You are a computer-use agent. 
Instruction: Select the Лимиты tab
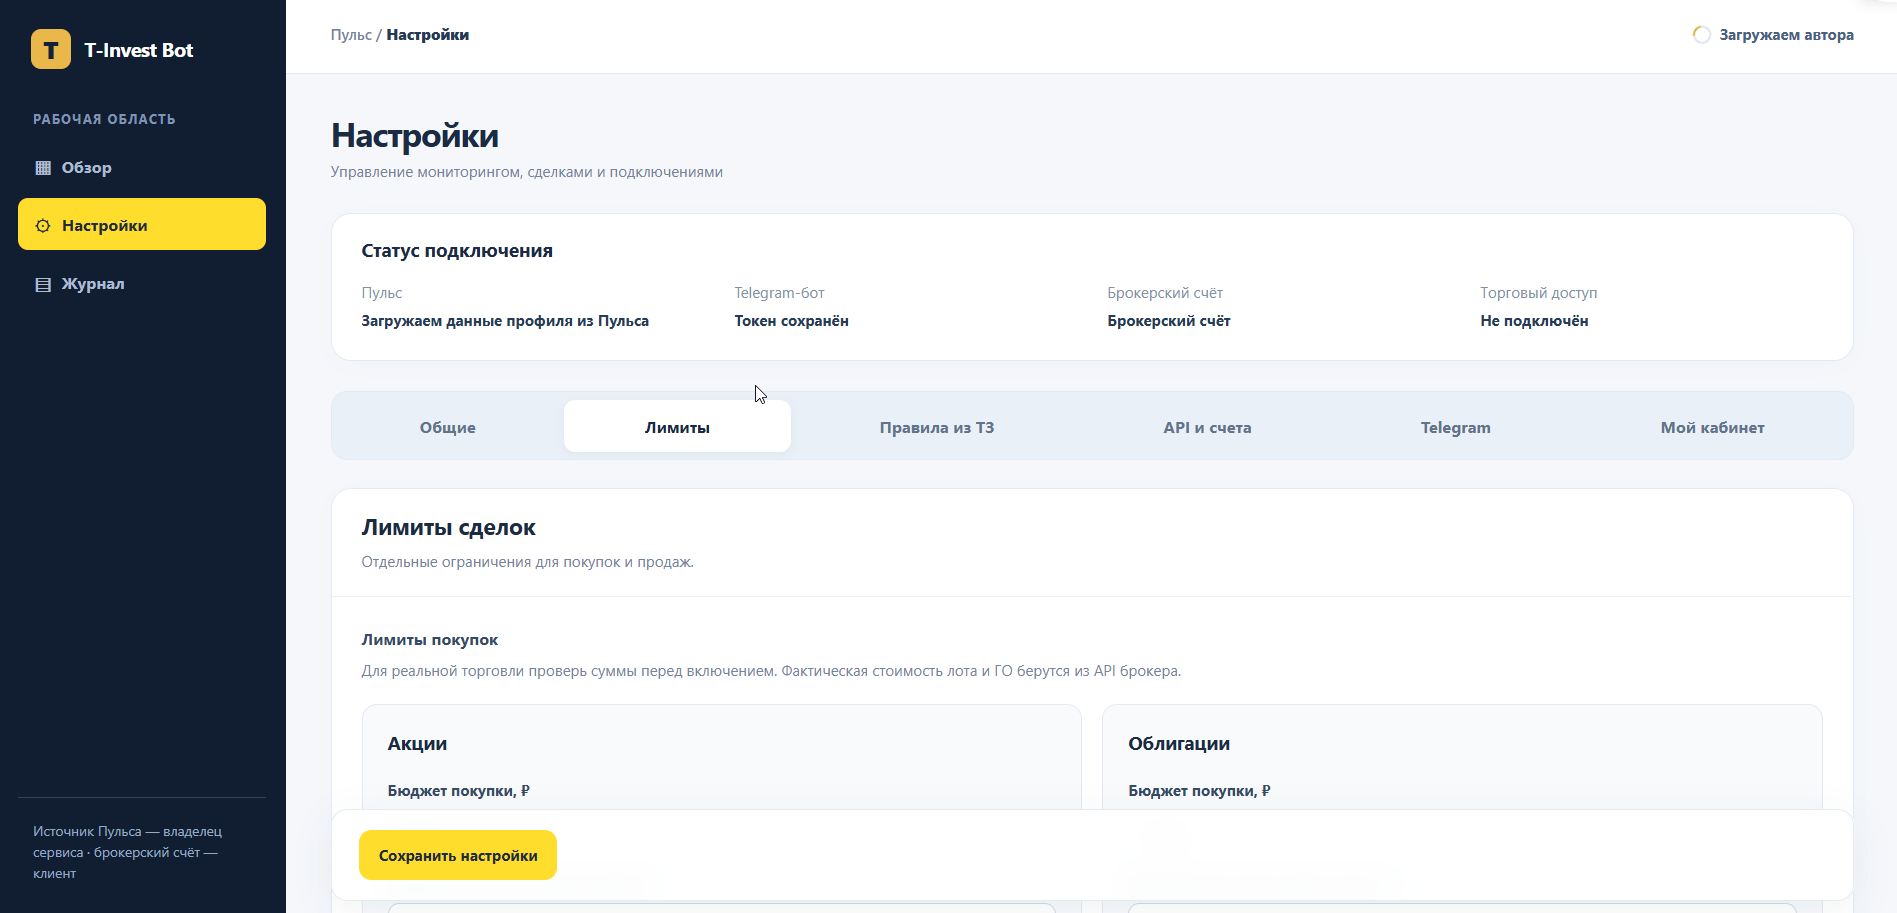coord(677,427)
